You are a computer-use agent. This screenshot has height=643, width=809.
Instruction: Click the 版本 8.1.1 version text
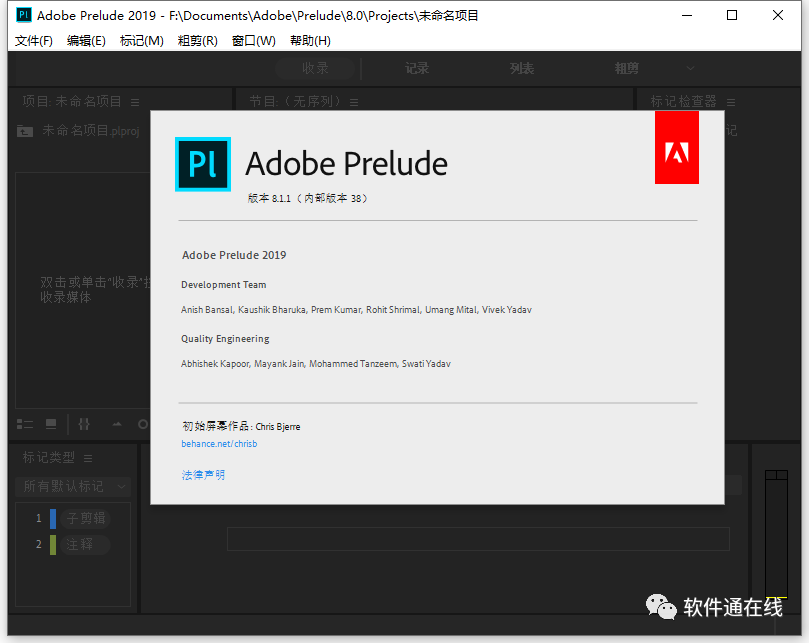[x=307, y=198]
